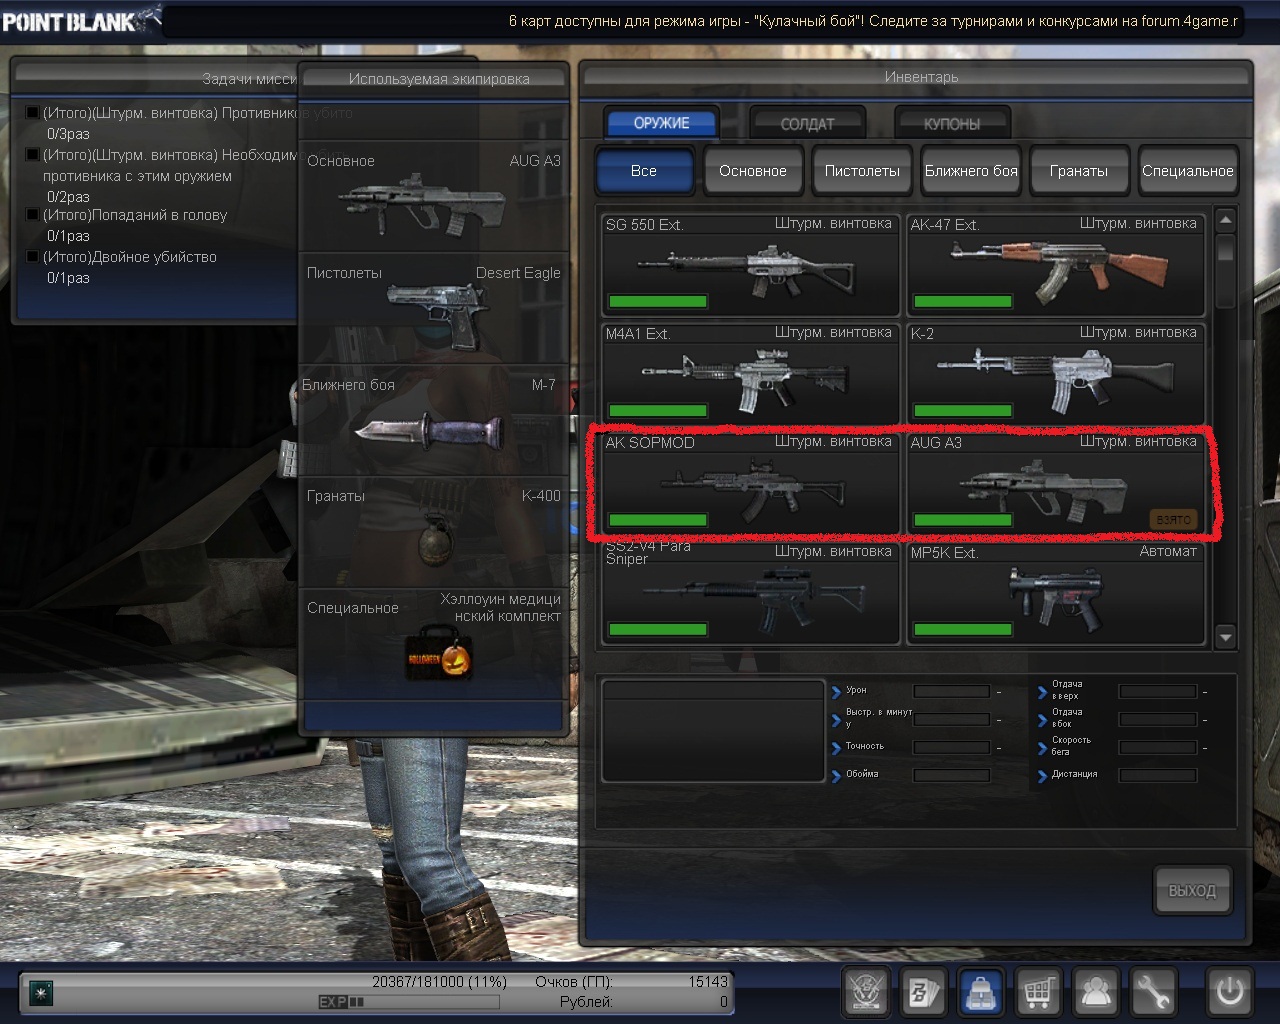Toggle checkbox for 'Противников убито' mission
Screen dimensions: 1280x1024
click(32, 113)
